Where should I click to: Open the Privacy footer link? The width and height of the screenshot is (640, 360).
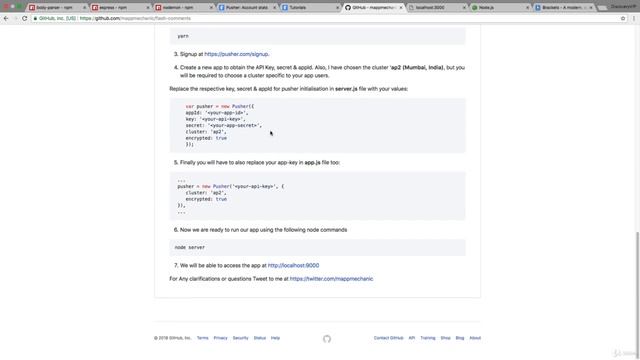tap(220, 338)
